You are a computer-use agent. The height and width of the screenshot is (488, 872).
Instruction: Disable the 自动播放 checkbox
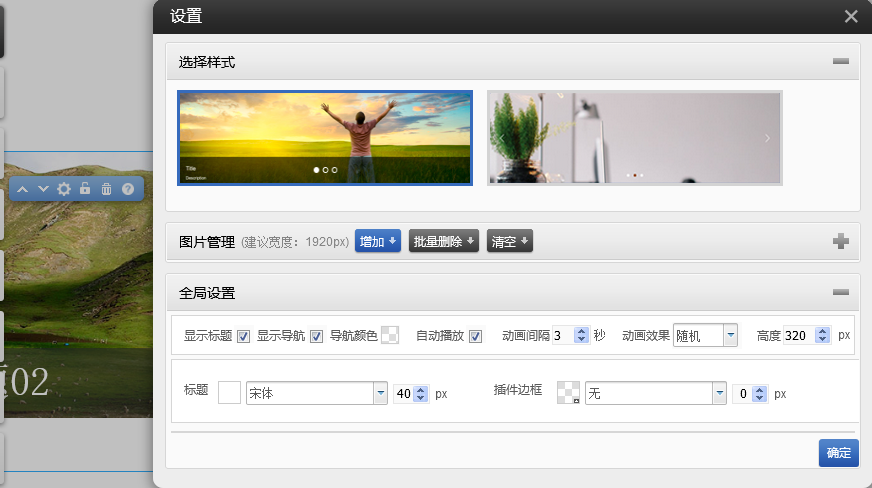tap(476, 336)
